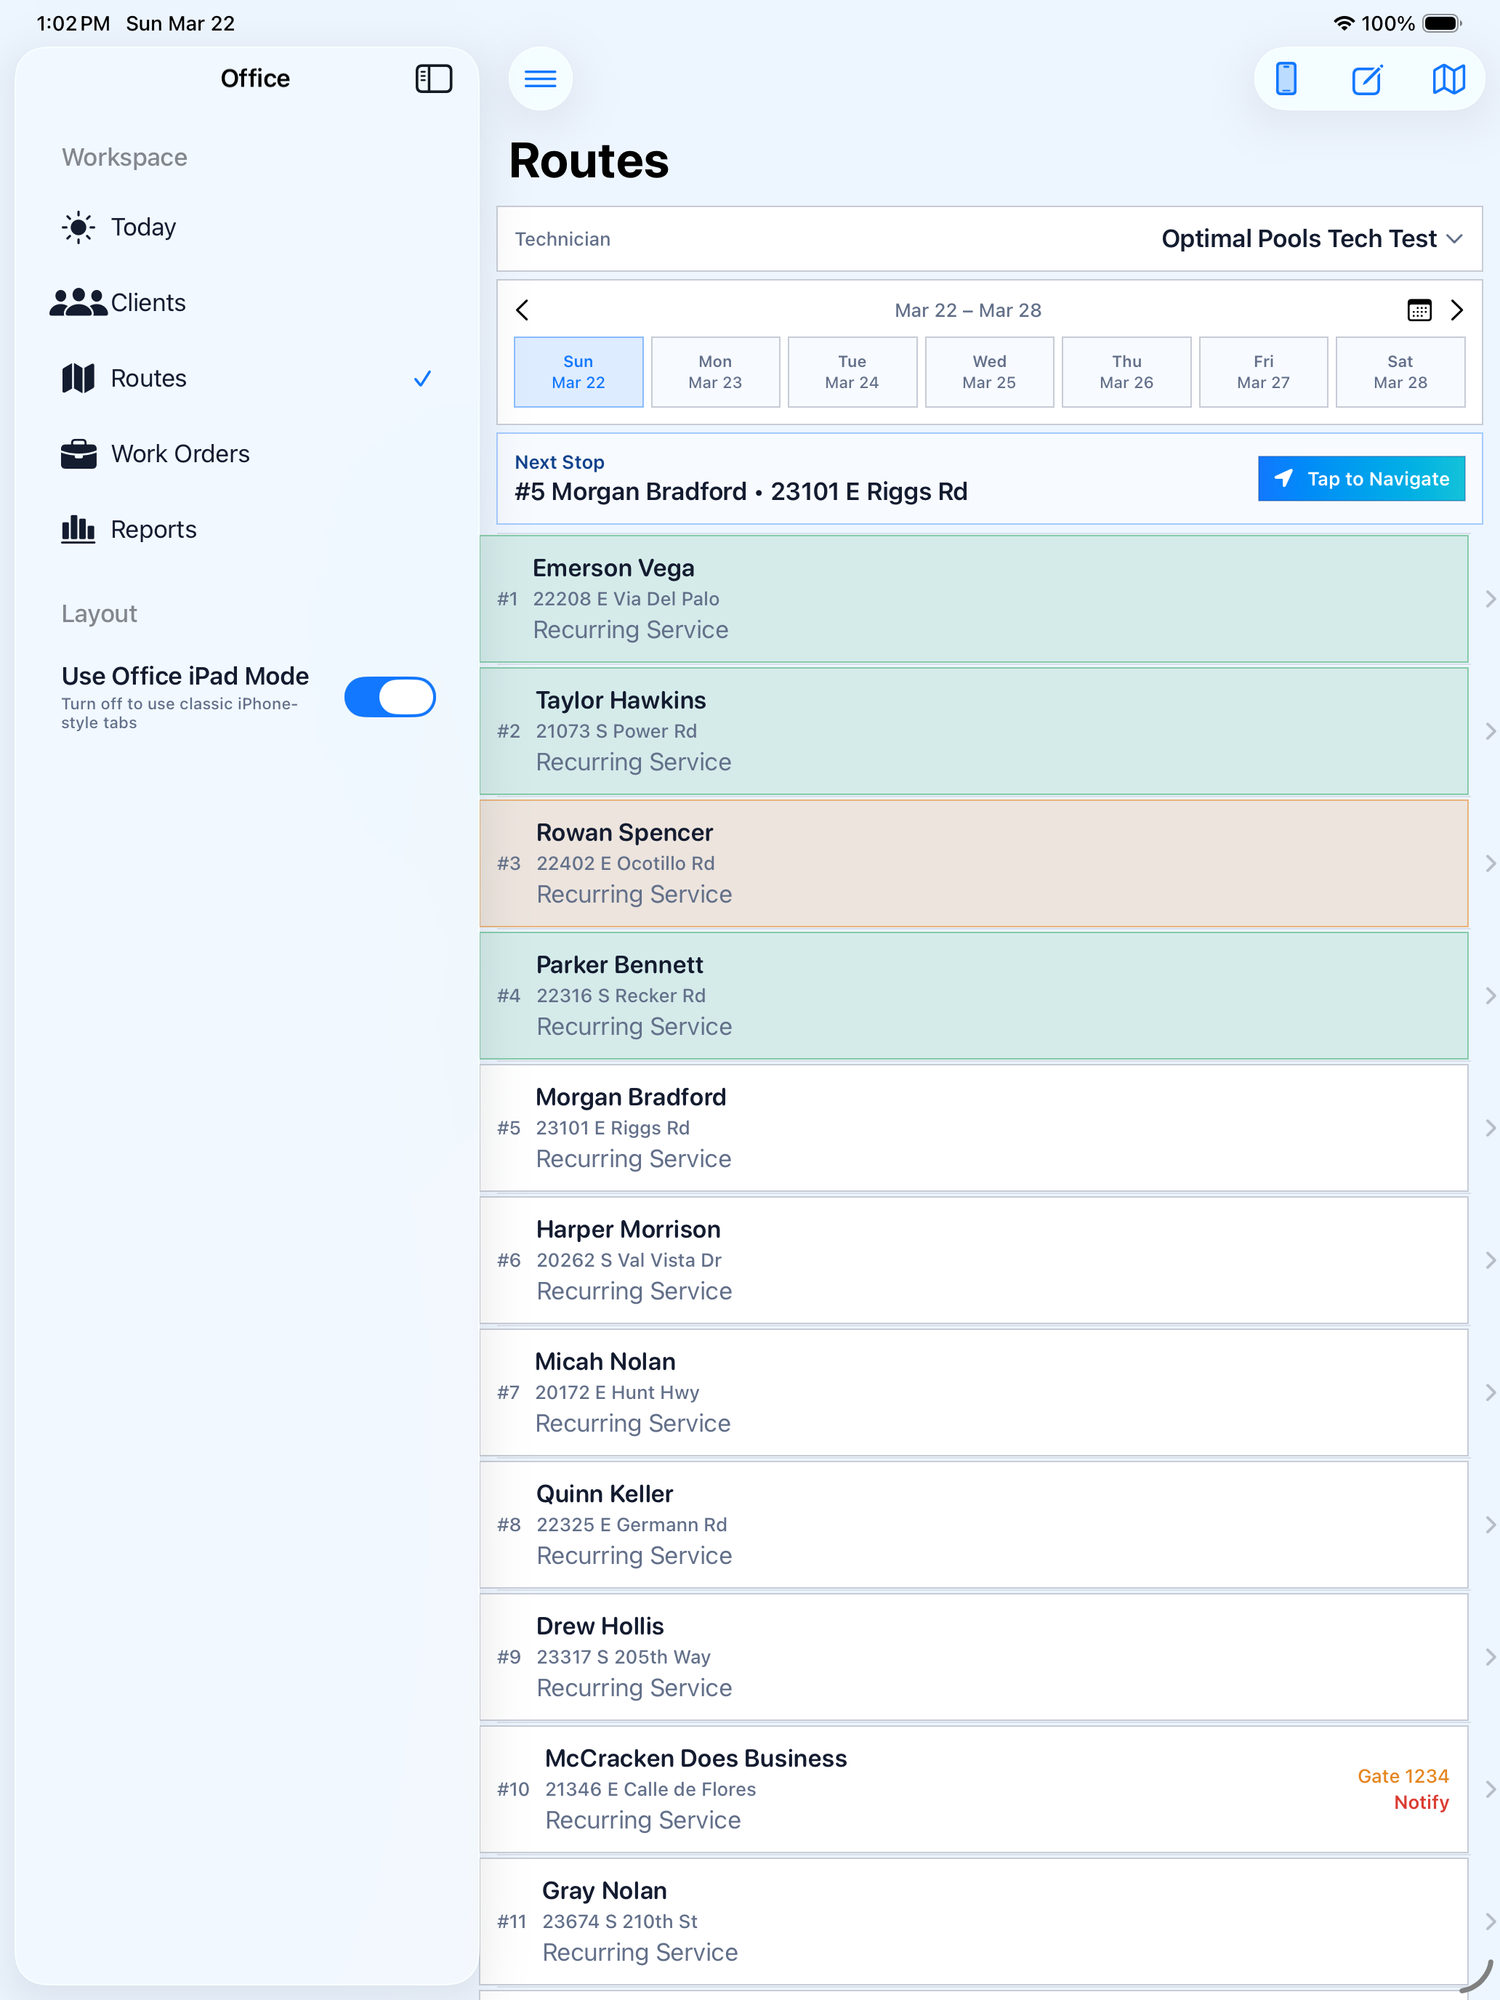The image size is (1500, 2000).
Task: Click address 20172 E Hunt Hwy
Action: pyautogui.click(x=617, y=1392)
